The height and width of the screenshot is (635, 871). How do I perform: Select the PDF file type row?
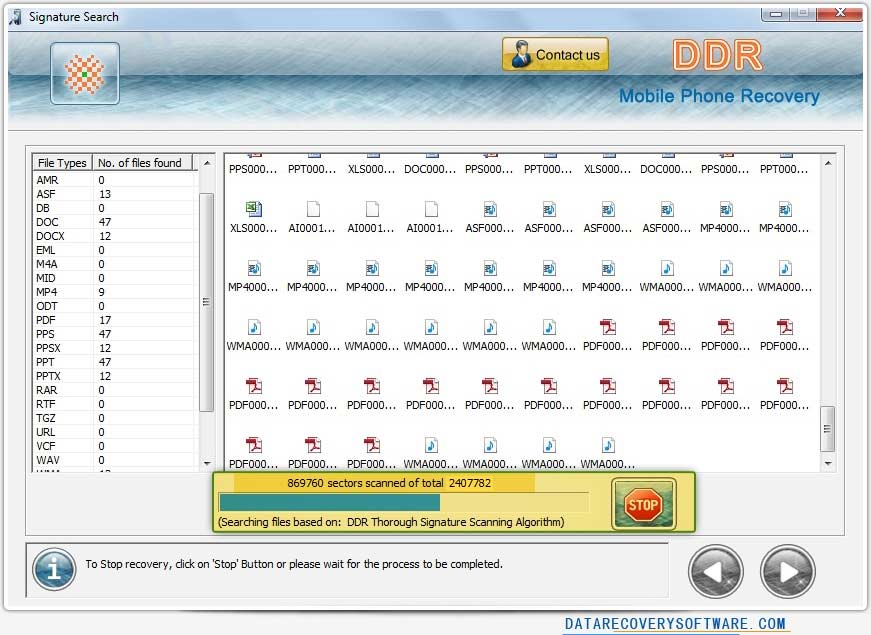[x=115, y=320]
